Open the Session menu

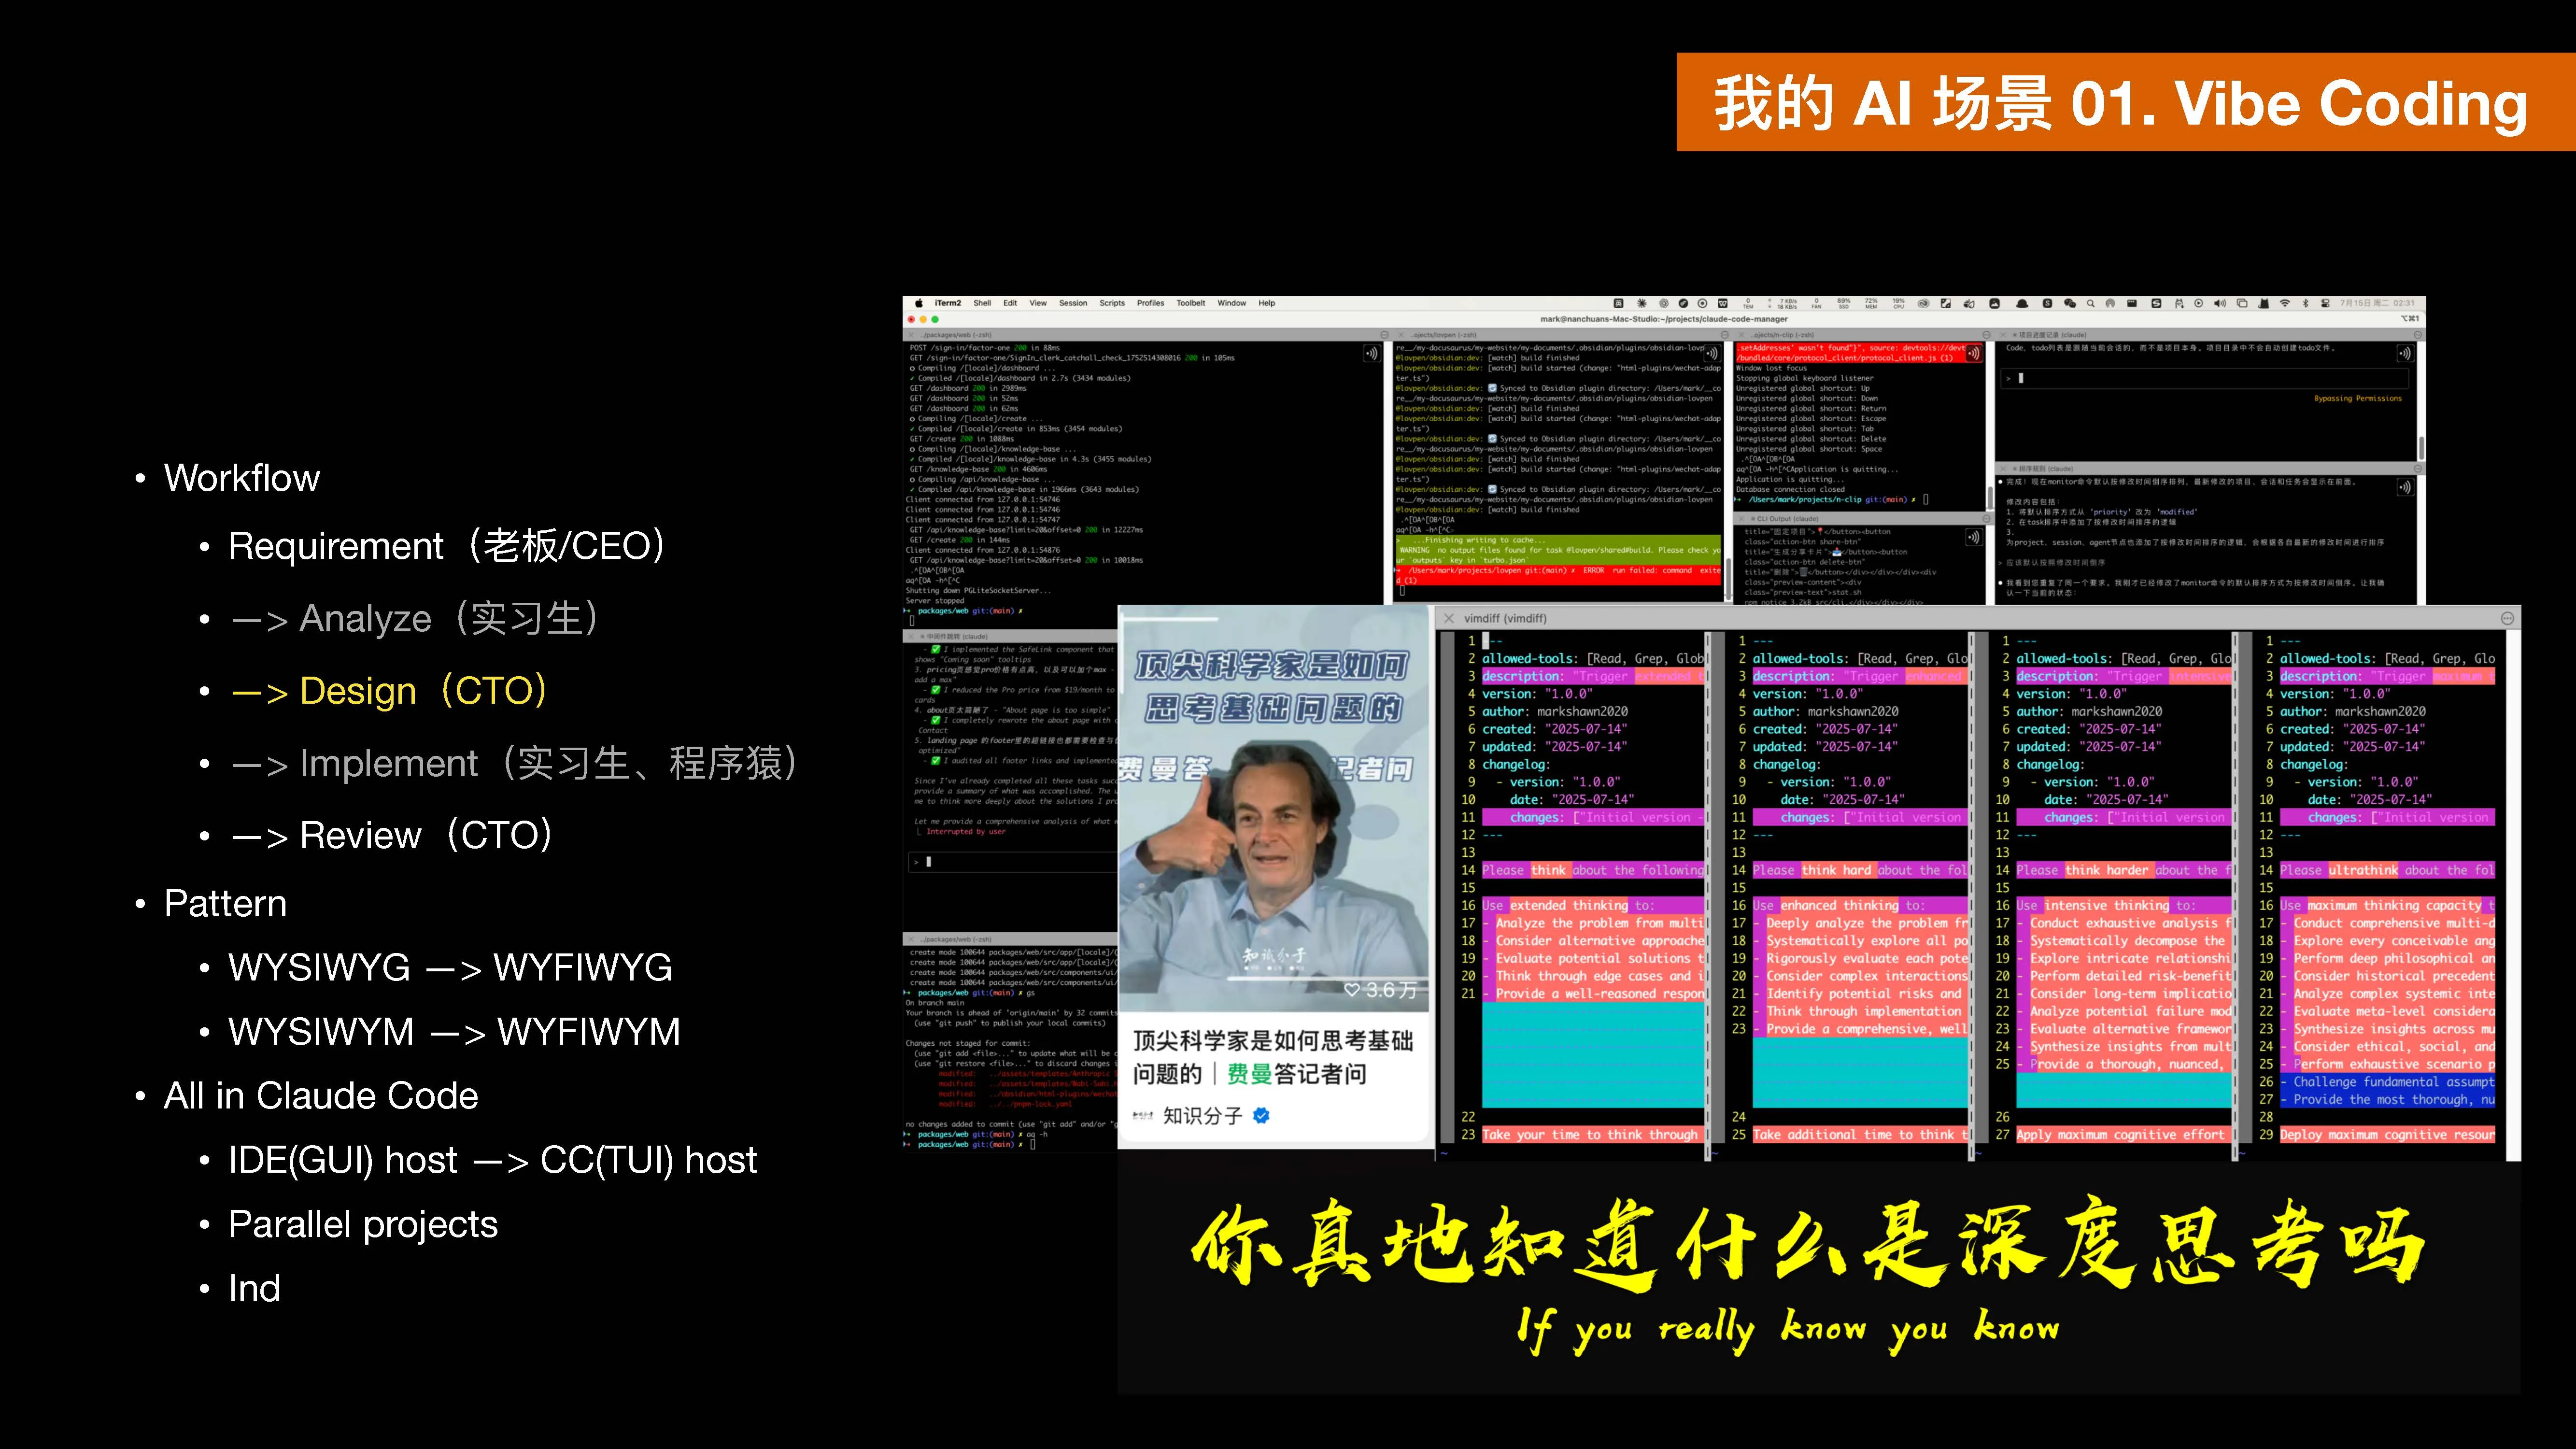coord(1073,303)
